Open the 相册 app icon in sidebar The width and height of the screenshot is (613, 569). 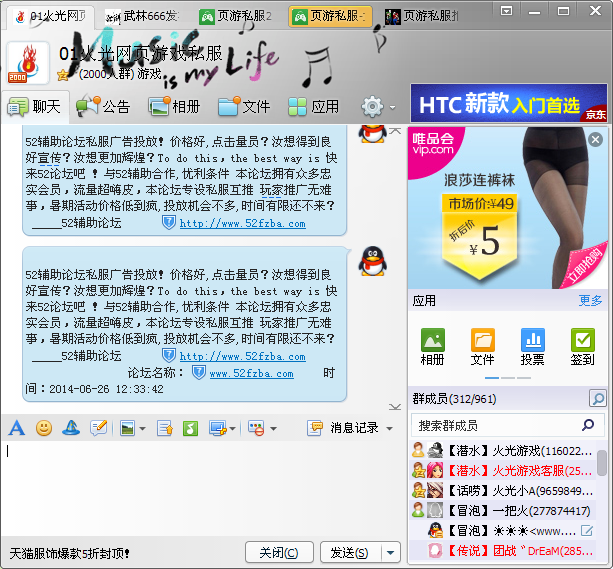(432, 346)
